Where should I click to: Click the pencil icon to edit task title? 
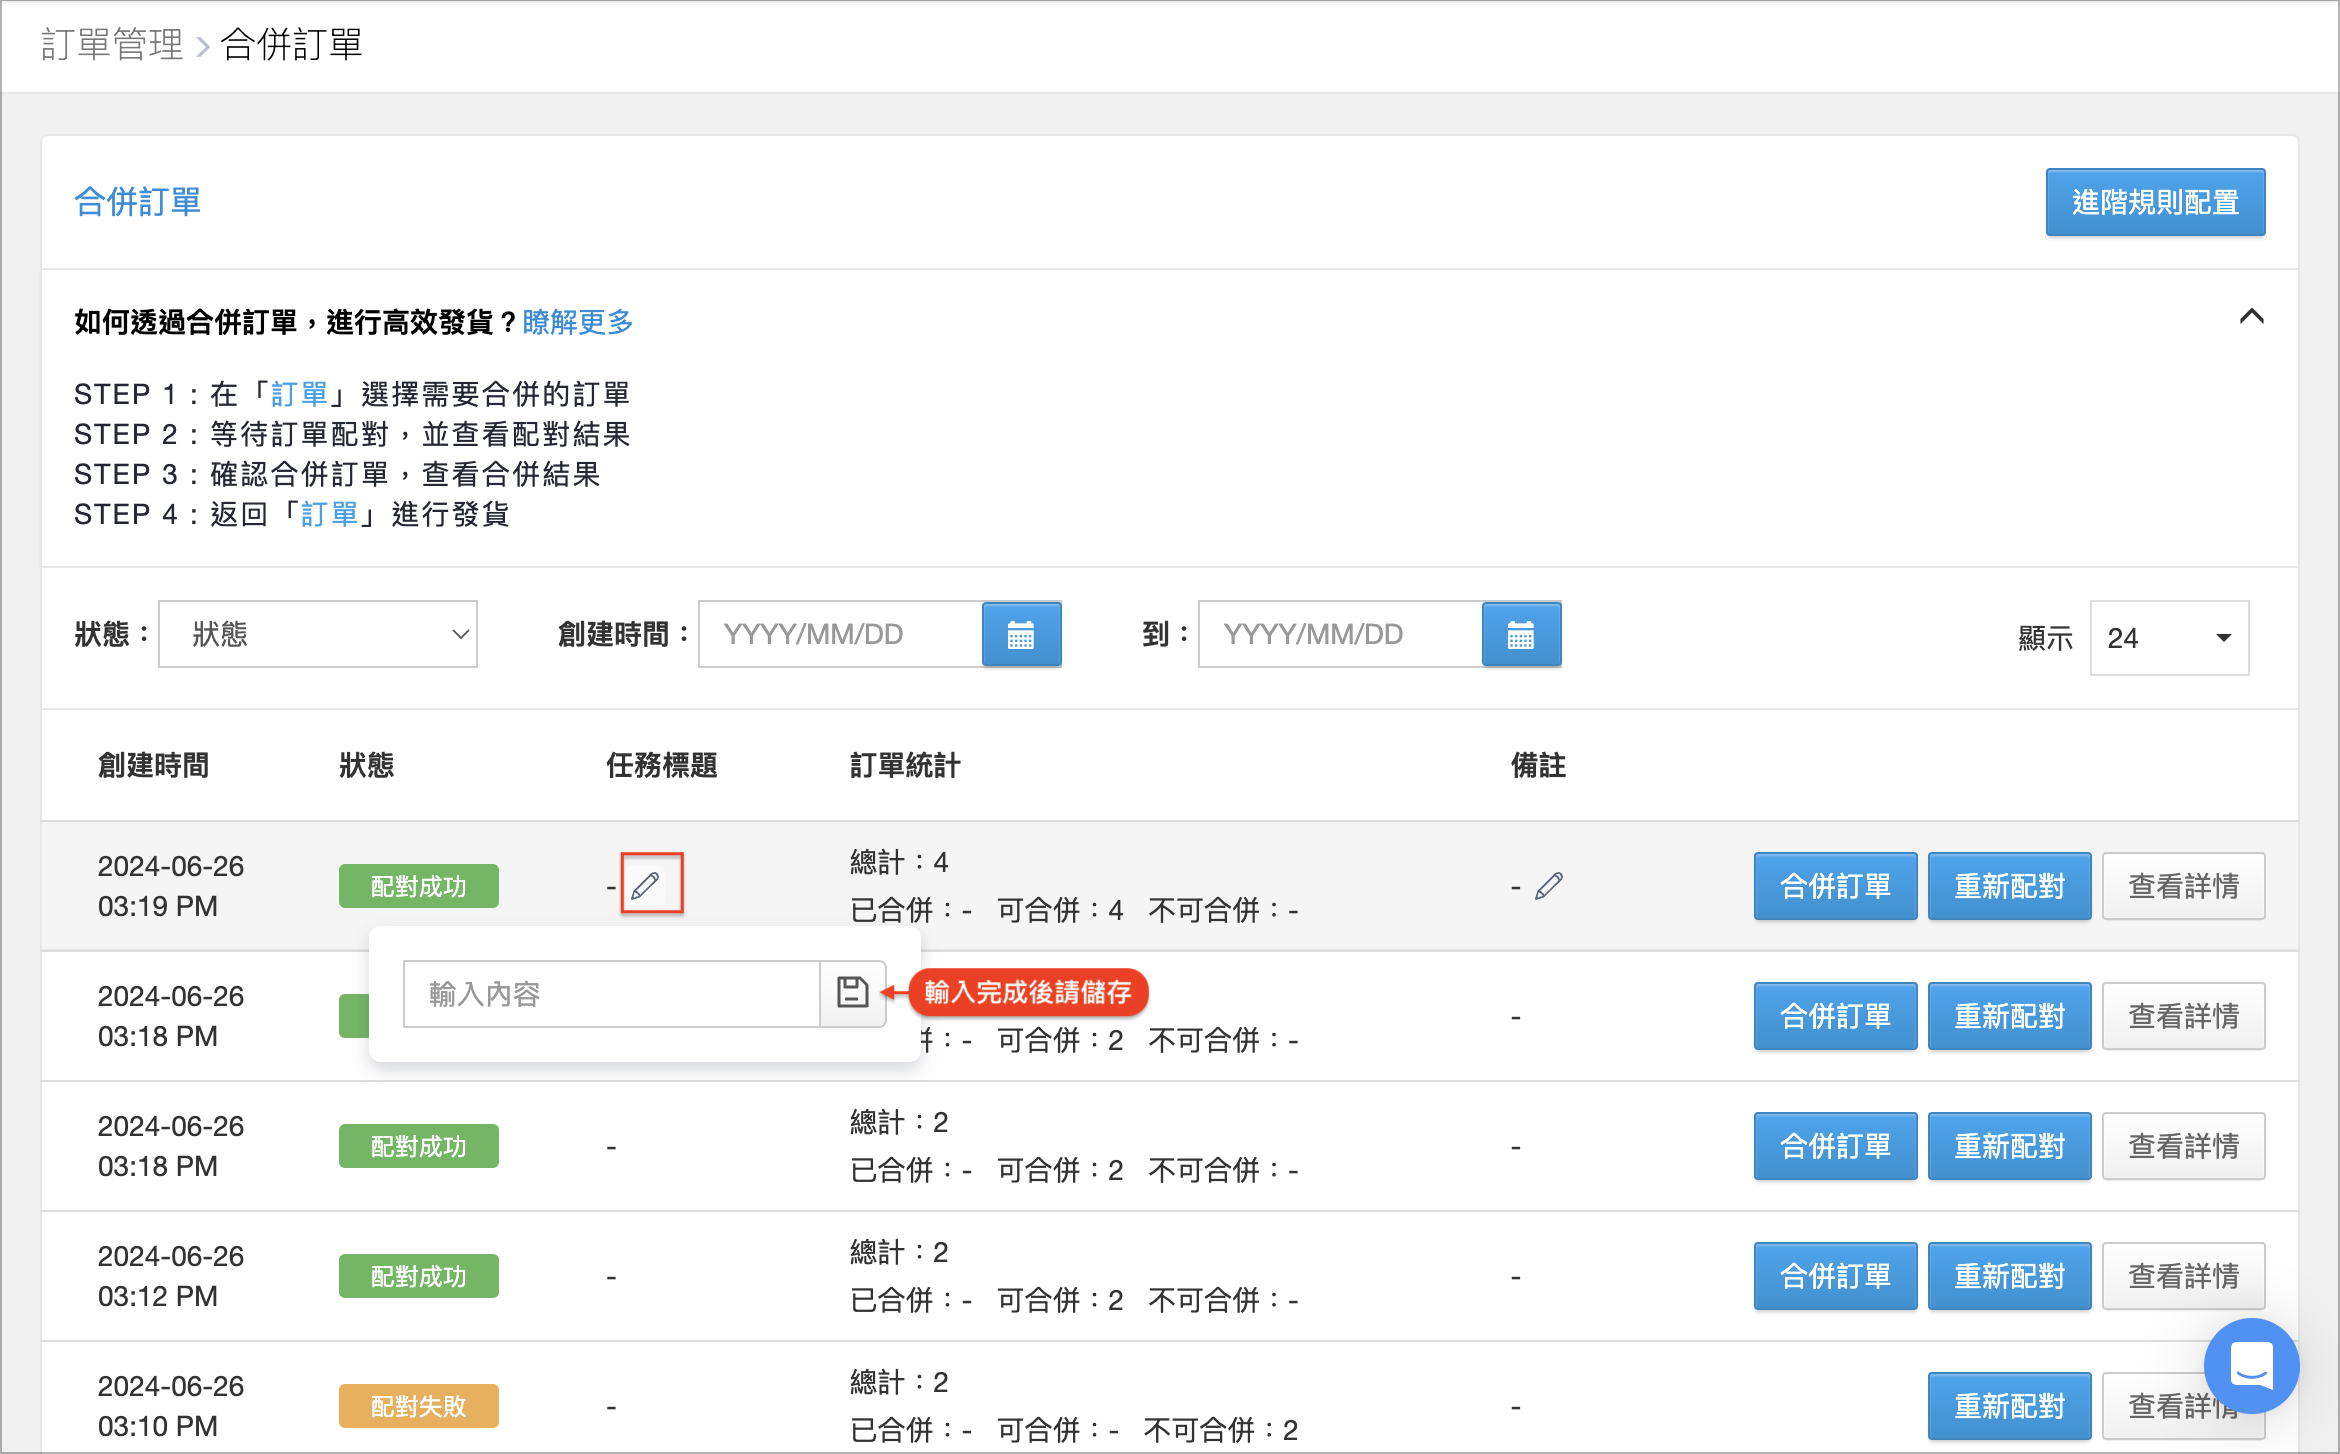tap(646, 884)
